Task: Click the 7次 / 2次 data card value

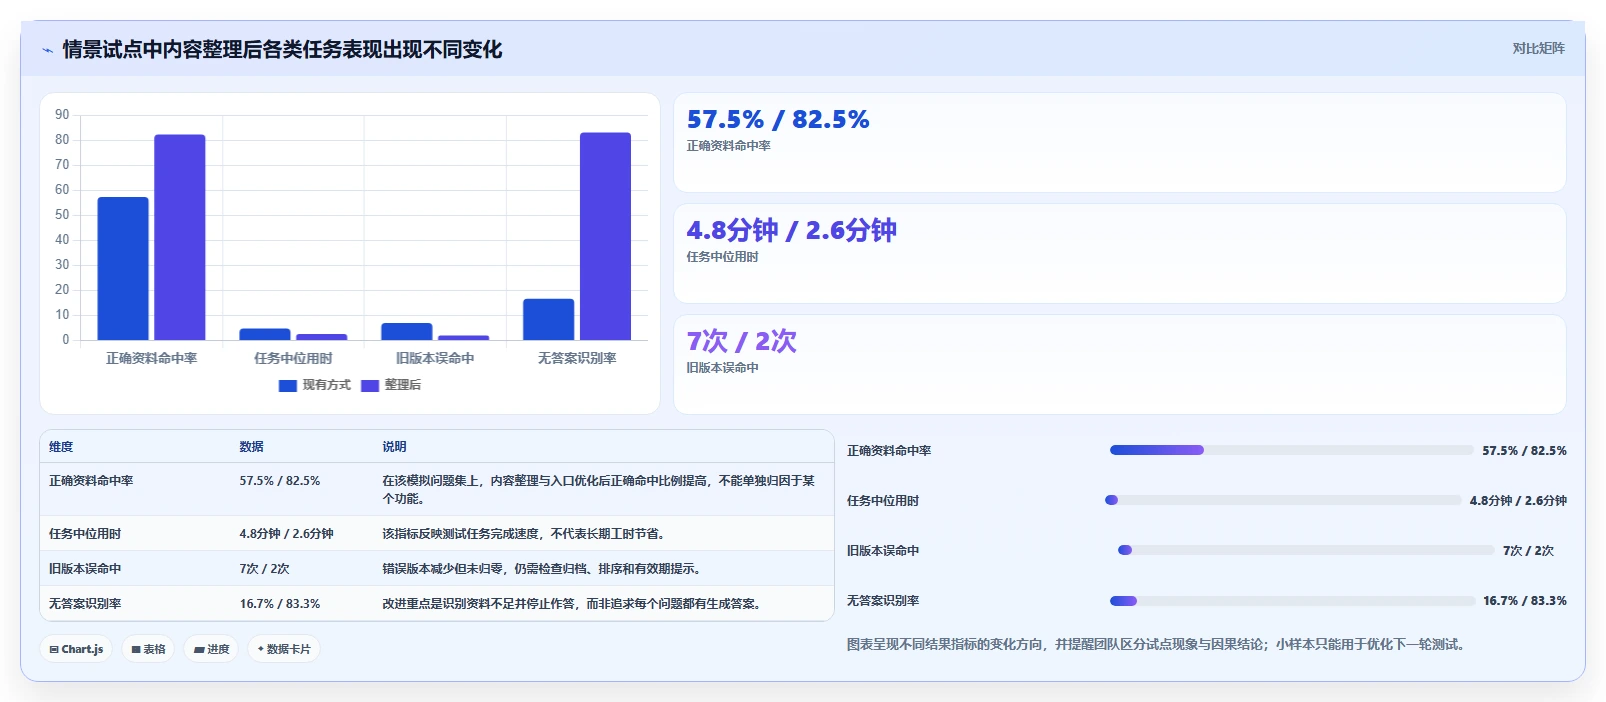Action: coord(741,342)
